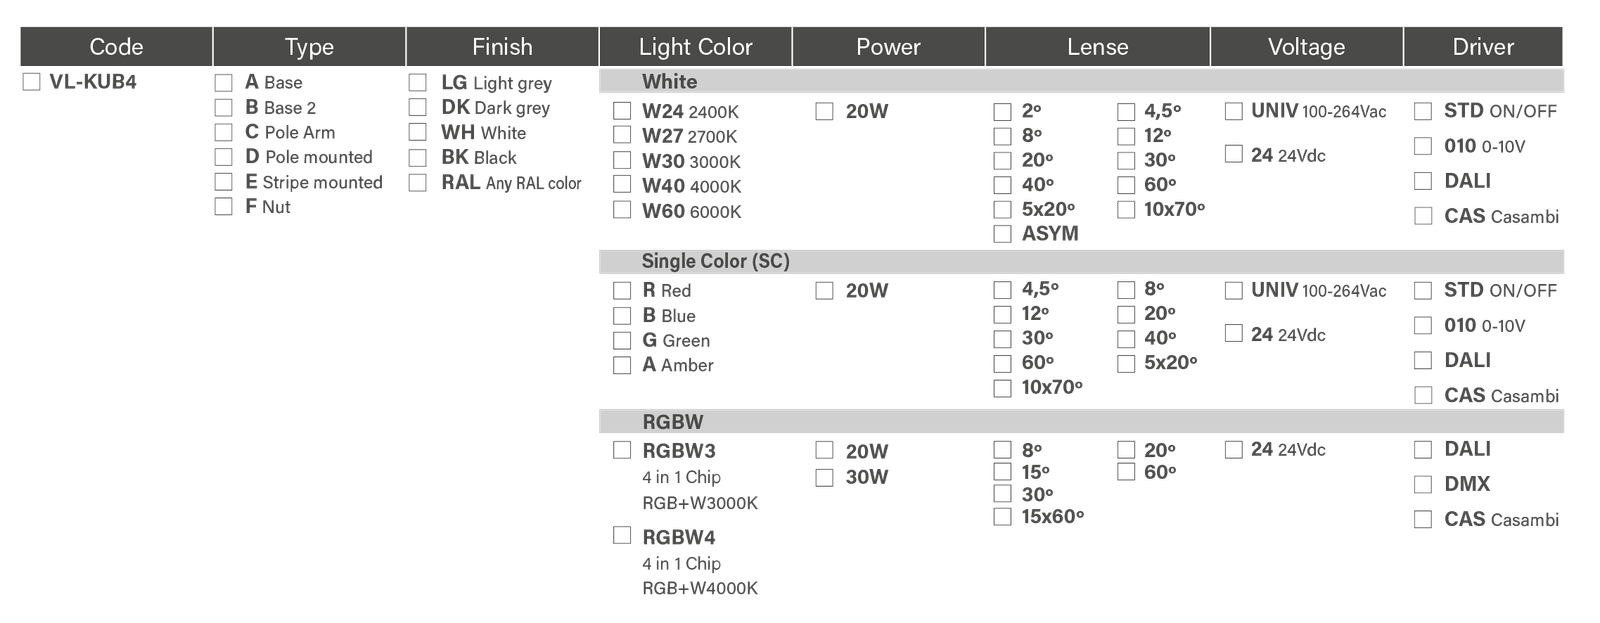Image resolution: width=1600 pixels, height=623 pixels.
Task: Click the Driver column header
Action: [1483, 47]
